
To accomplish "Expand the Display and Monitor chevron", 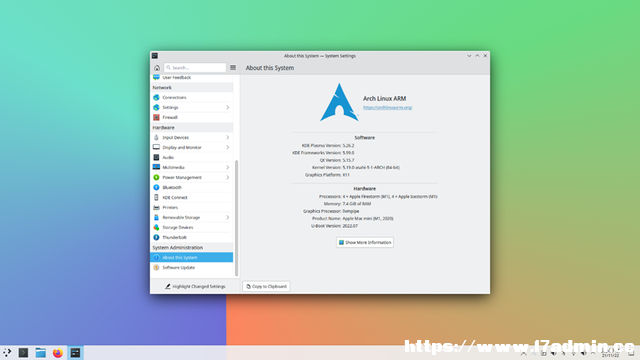I will (228, 147).
